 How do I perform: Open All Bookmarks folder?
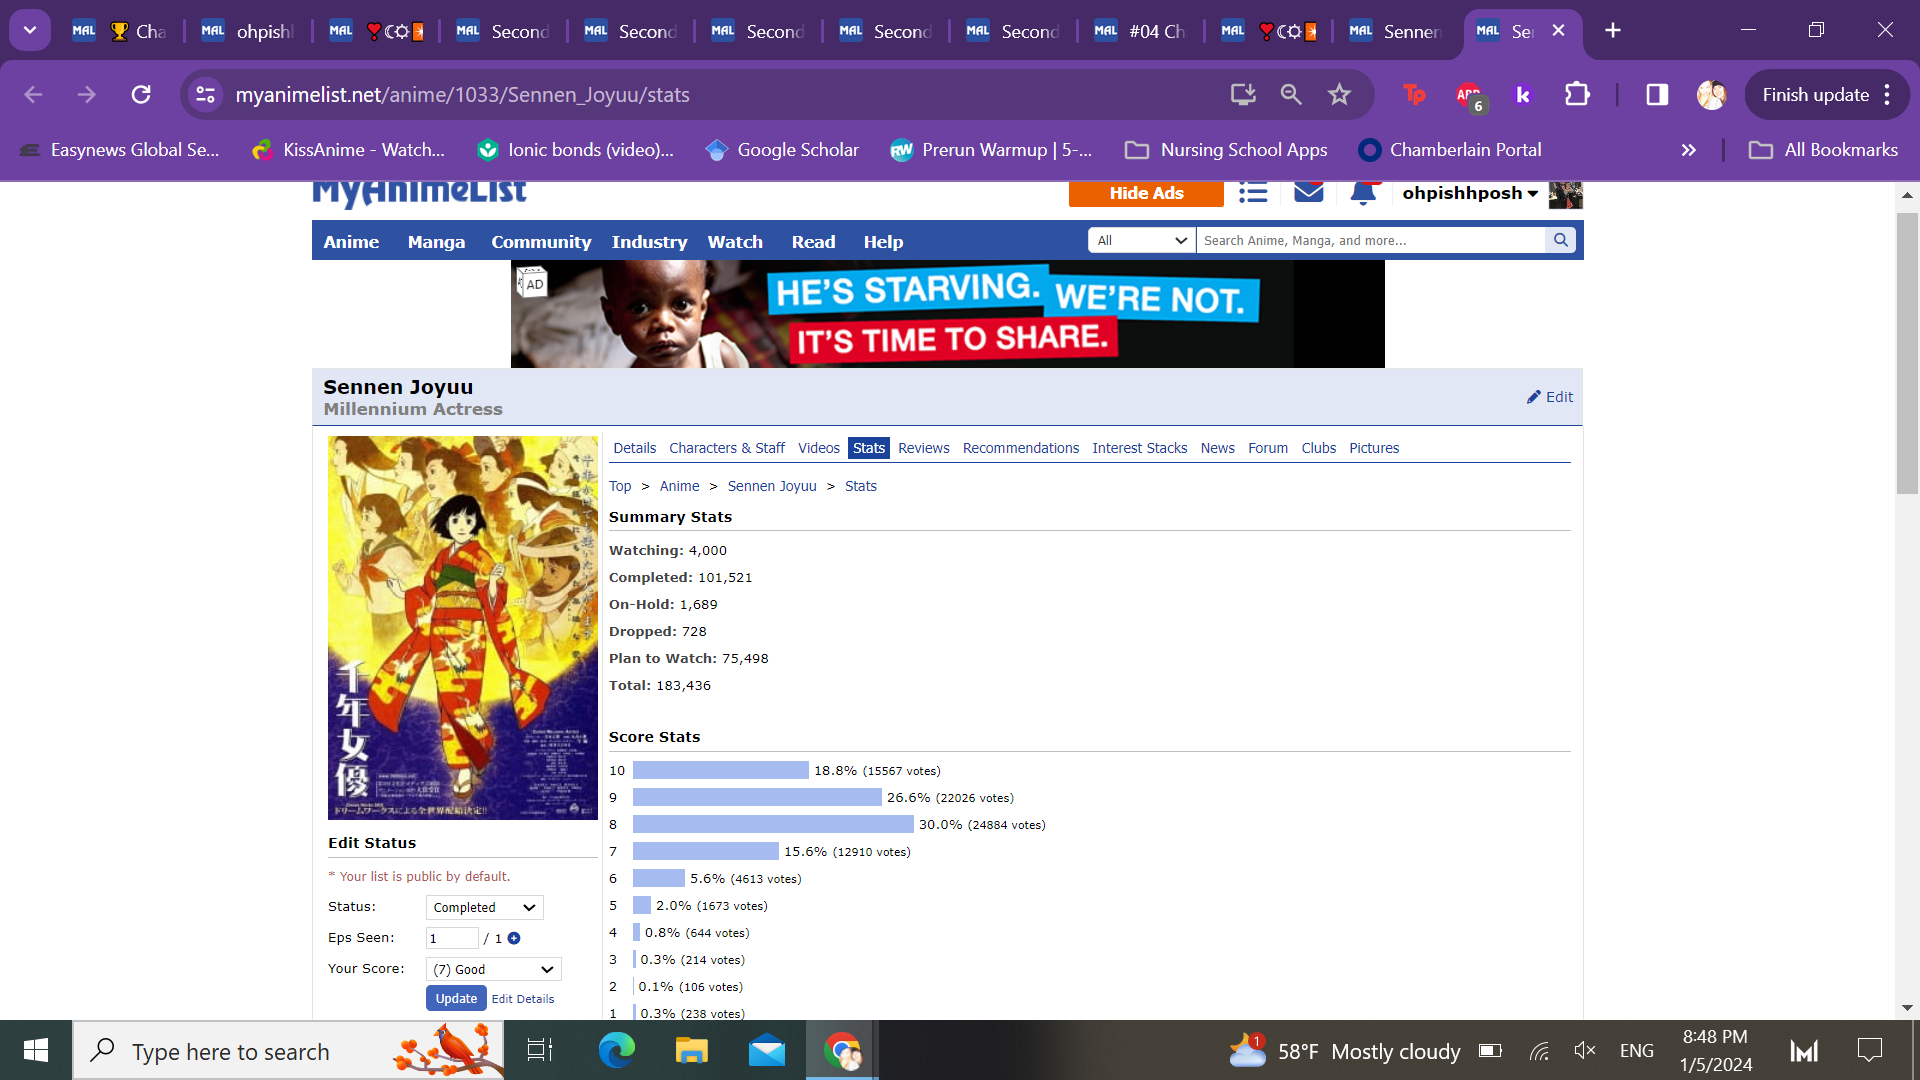pos(1824,150)
